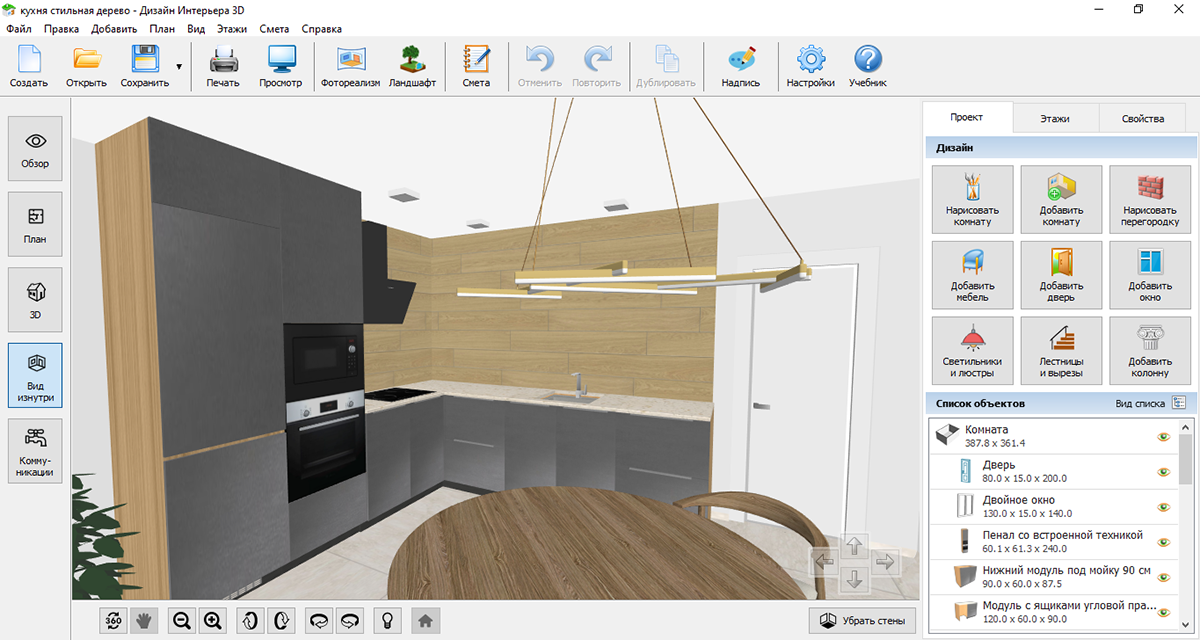
Task: Click the zoom in magnifier icon
Action: (x=212, y=621)
